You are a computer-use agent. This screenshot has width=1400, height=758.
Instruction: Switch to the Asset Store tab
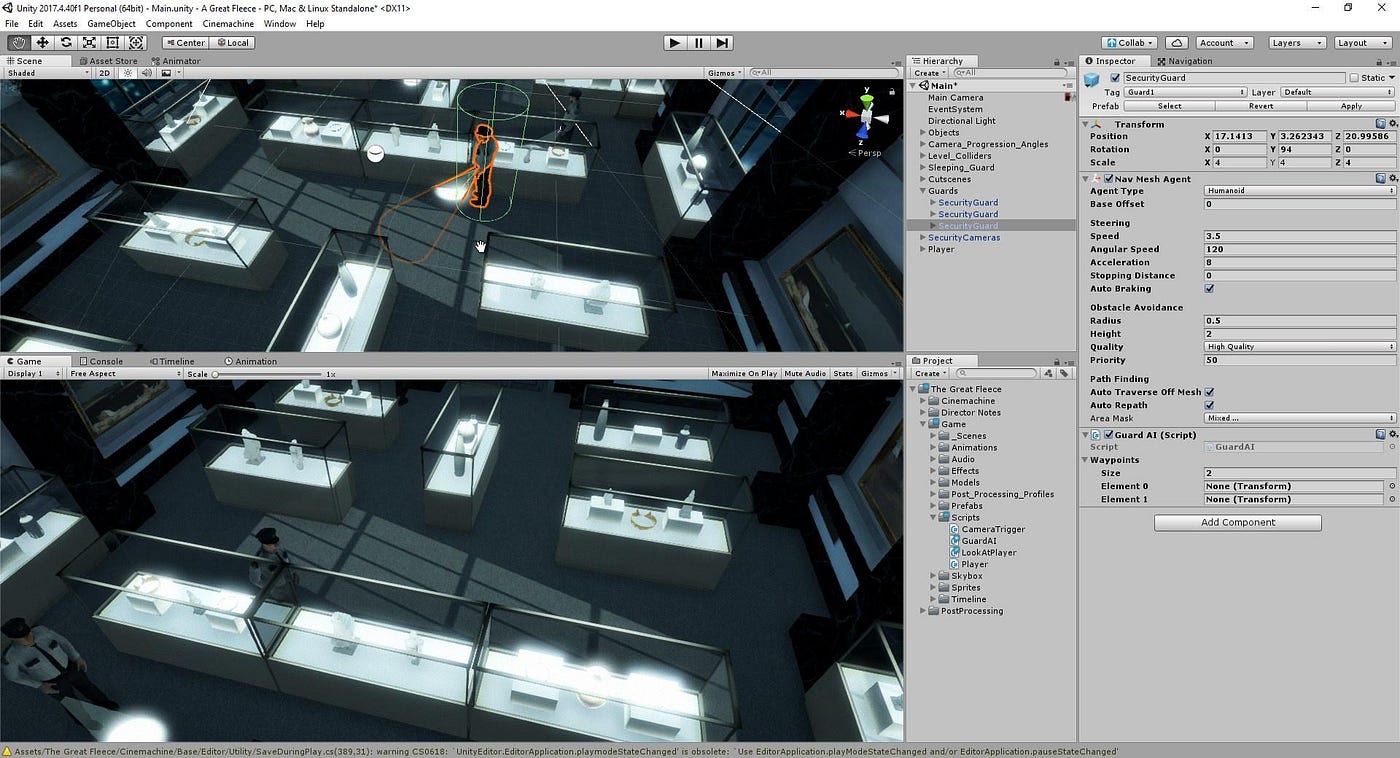tap(108, 61)
